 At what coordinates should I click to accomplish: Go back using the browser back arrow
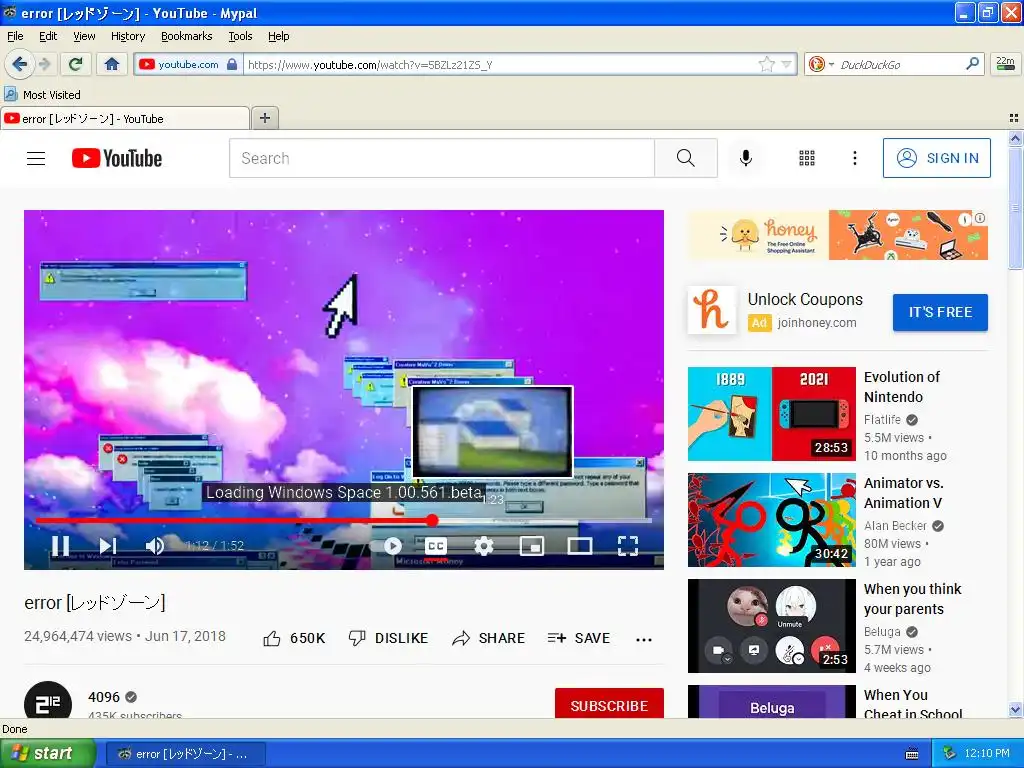tap(19, 64)
